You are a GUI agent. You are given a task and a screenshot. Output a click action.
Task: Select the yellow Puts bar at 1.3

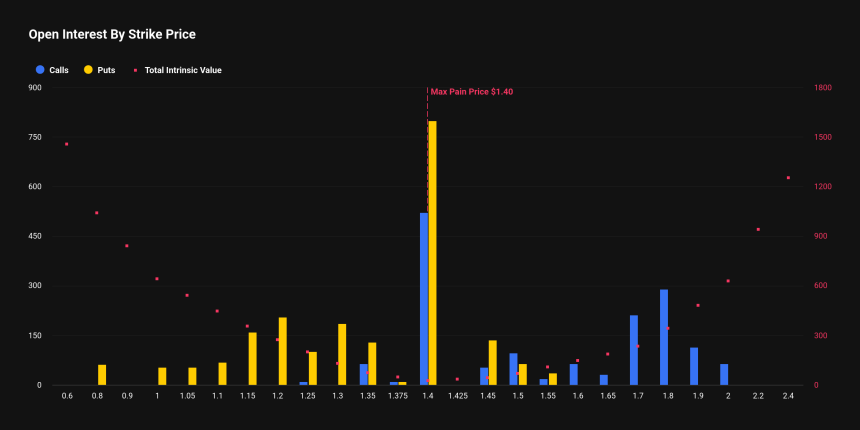342,354
